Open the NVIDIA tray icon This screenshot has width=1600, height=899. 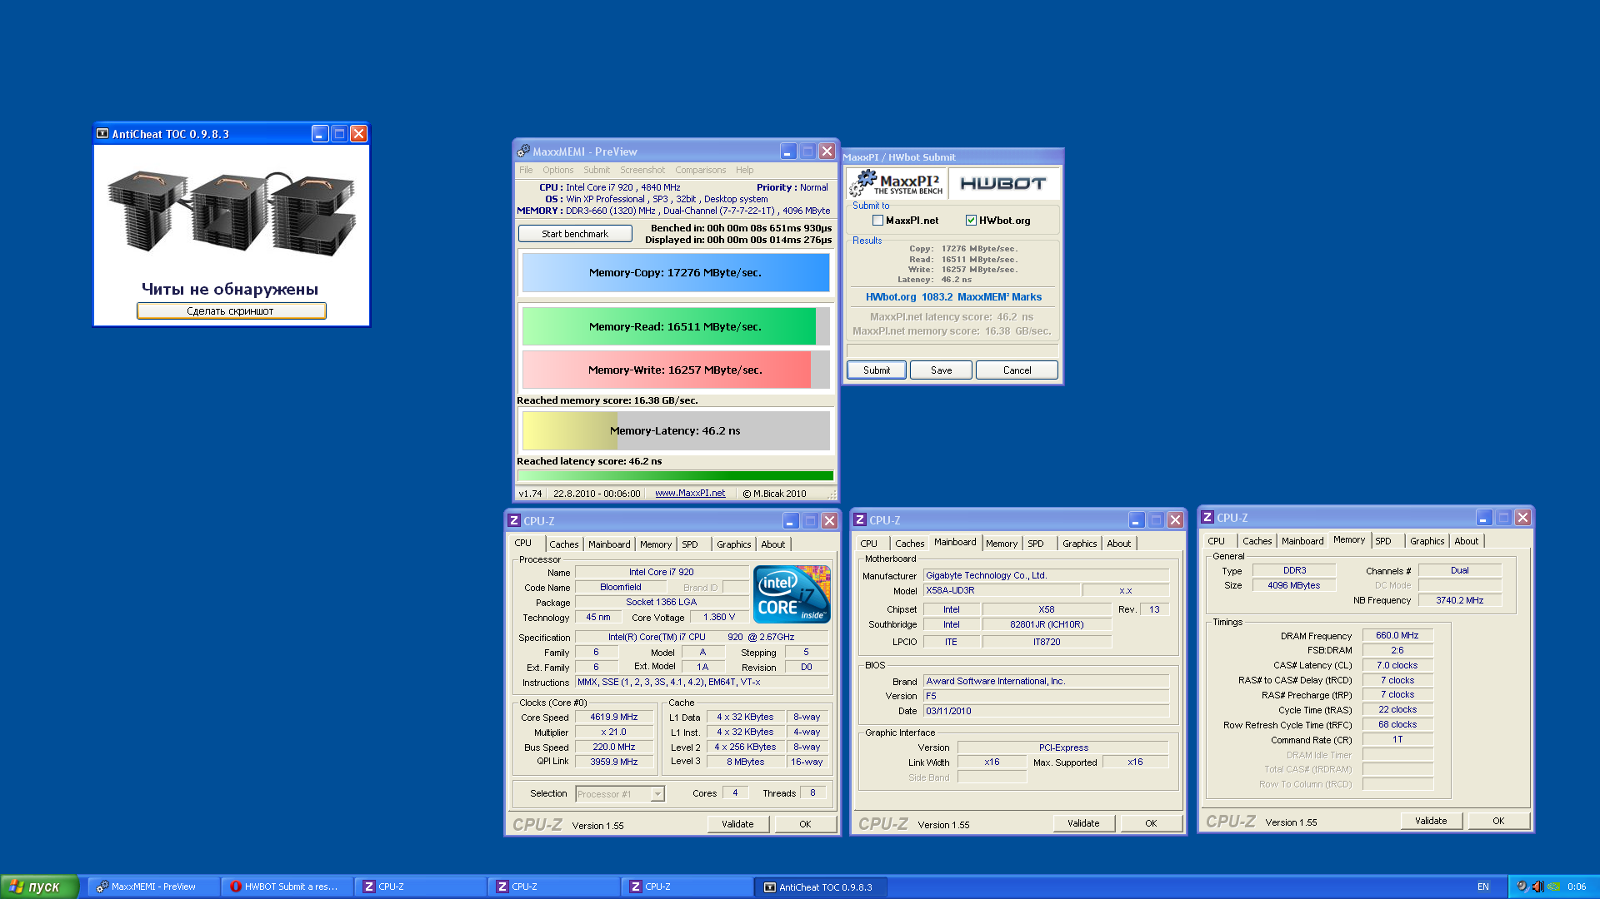point(1554,886)
